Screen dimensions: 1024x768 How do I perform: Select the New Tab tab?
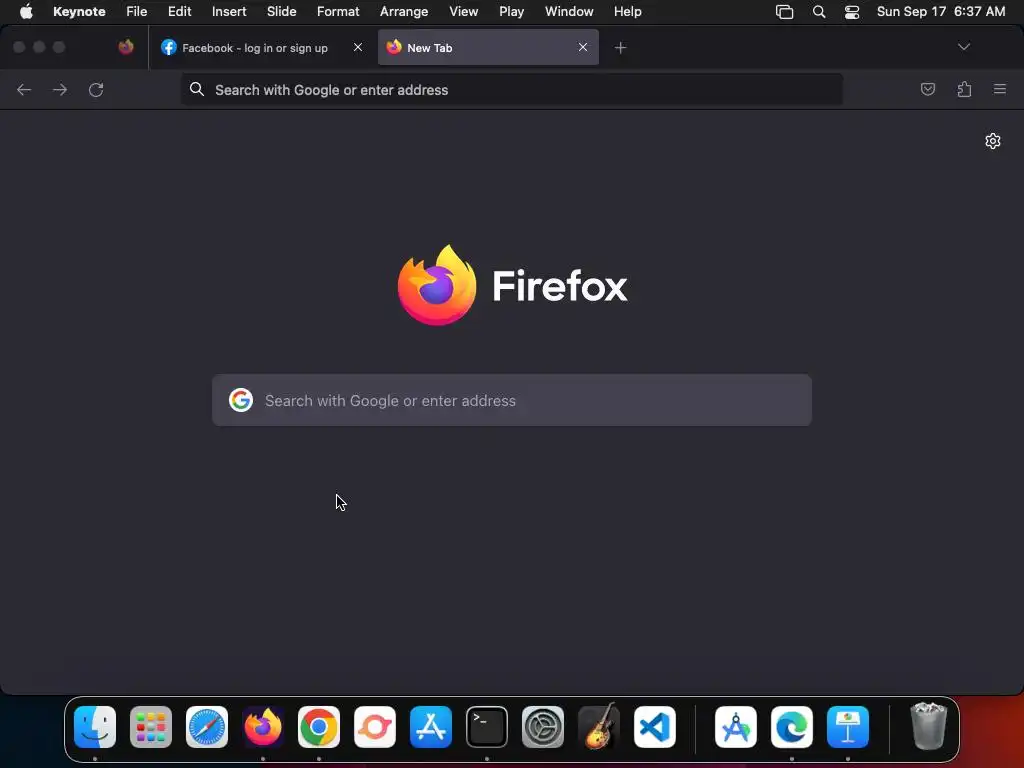click(x=488, y=47)
